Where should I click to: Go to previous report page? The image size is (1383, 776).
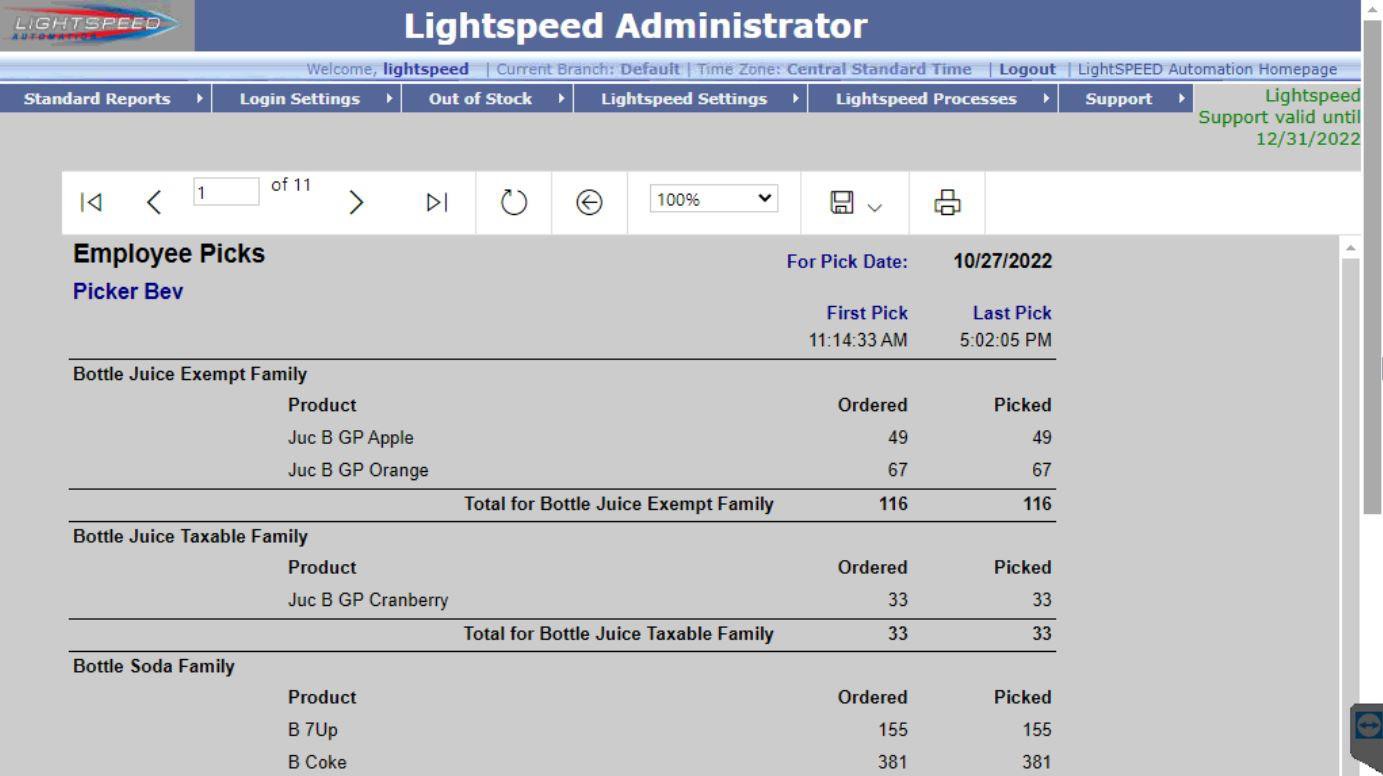(x=153, y=203)
